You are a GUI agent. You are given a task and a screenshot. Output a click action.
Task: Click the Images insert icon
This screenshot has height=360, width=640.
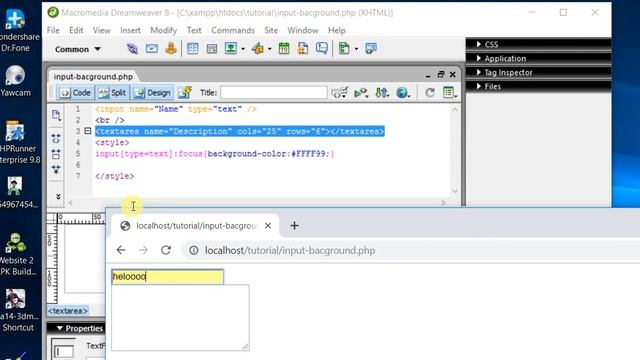pos(231,49)
